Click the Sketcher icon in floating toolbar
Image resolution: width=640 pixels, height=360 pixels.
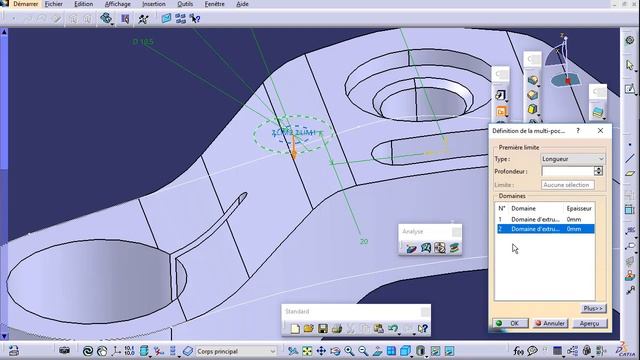tap(500, 95)
